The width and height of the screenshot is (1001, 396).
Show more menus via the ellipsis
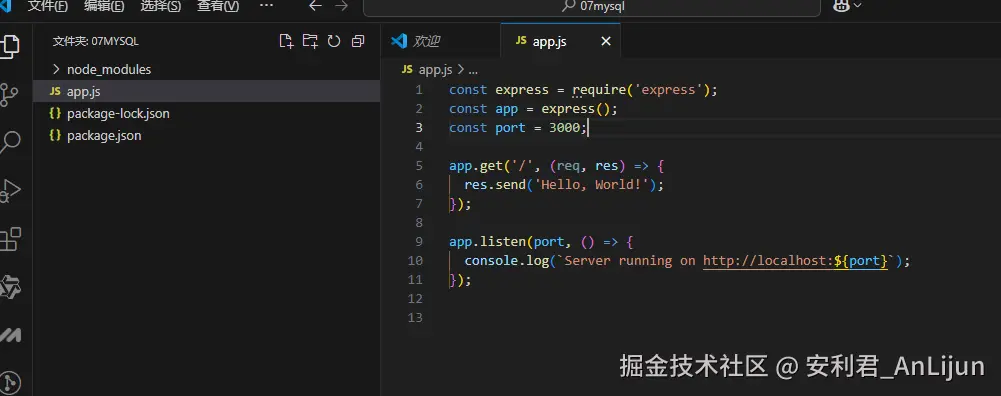(x=267, y=6)
